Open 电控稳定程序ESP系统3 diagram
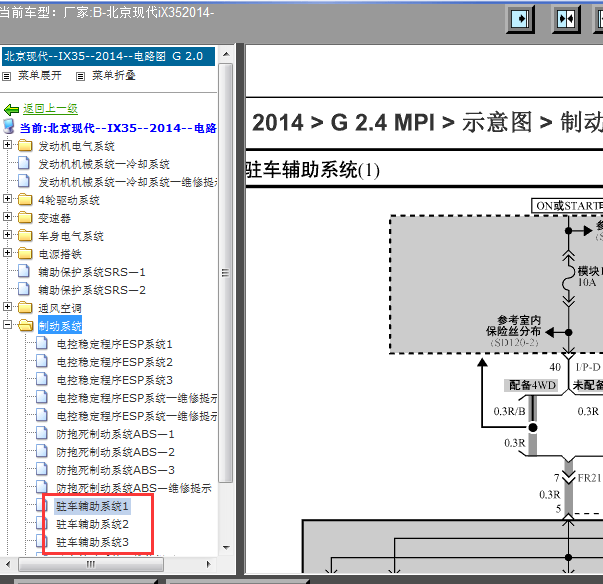Image resolution: width=603 pixels, height=584 pixels. click(x=115, y=380)
